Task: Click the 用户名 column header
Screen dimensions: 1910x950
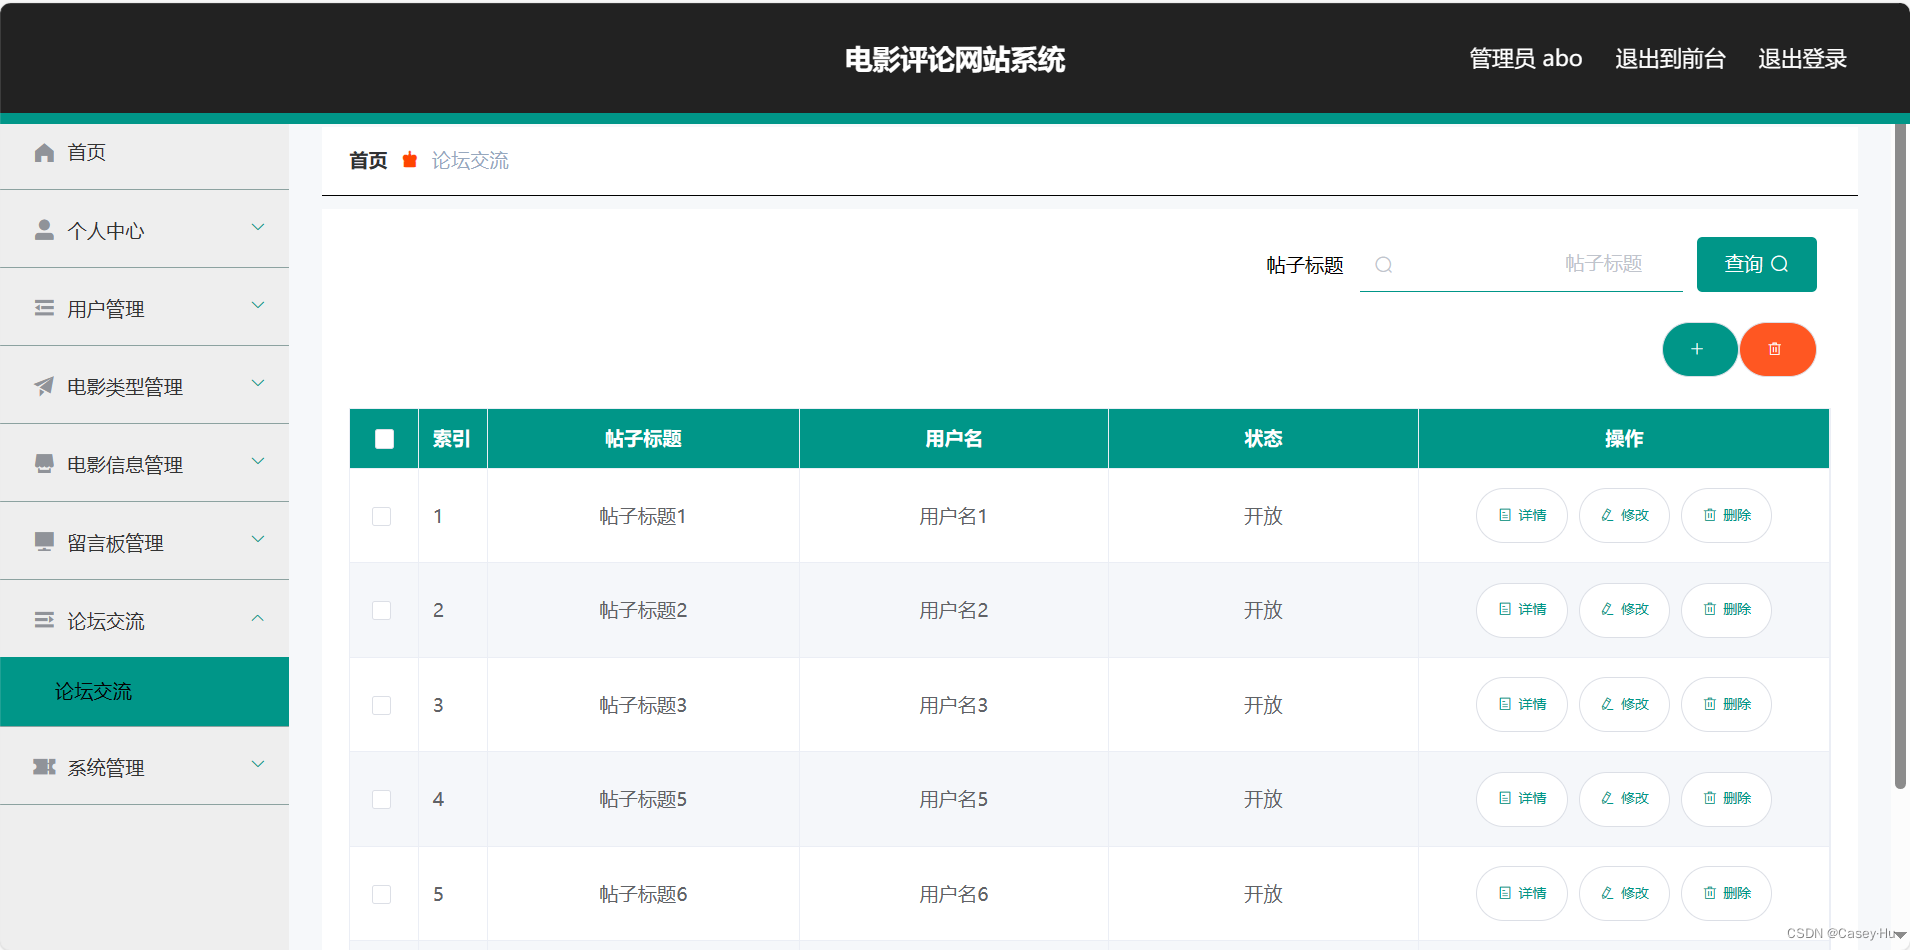Action: [954, 439]
